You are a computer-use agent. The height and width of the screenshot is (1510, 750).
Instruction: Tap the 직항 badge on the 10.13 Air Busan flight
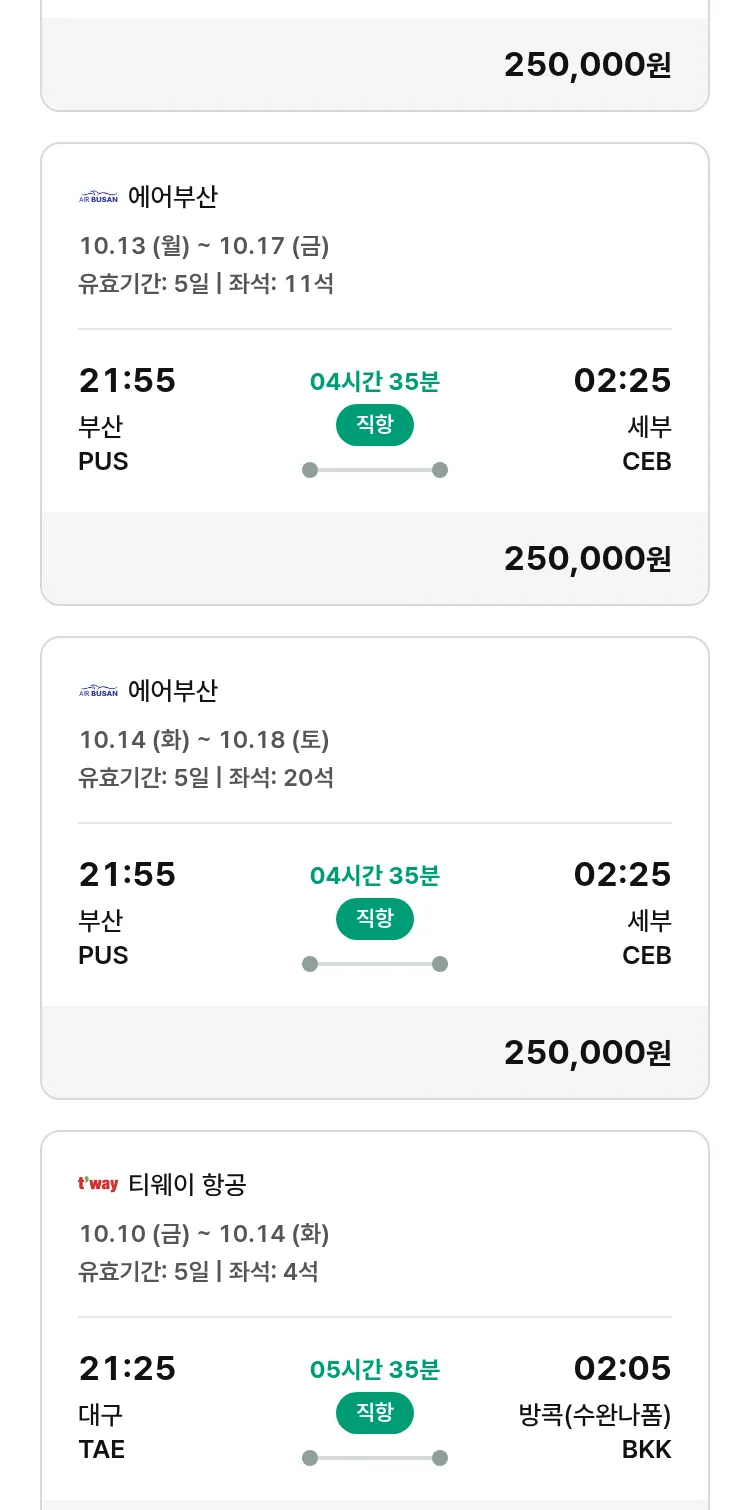tap(374, 425)
